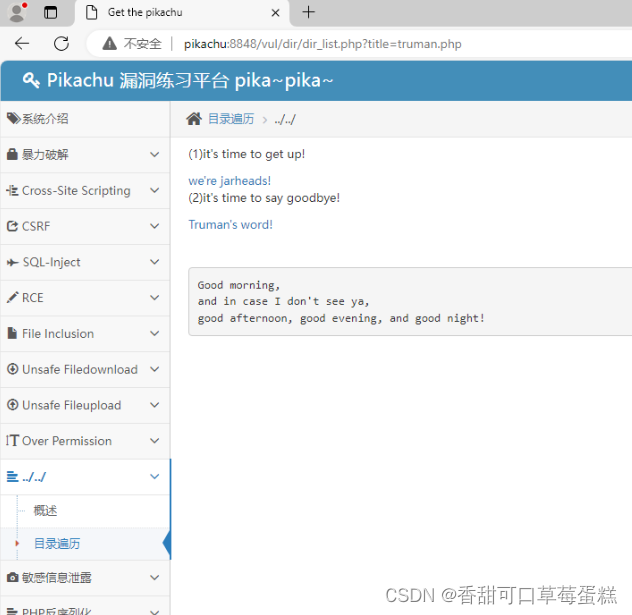632x615 pixels.
Task: Open the "Truman's word!" link
Action: 231,224
